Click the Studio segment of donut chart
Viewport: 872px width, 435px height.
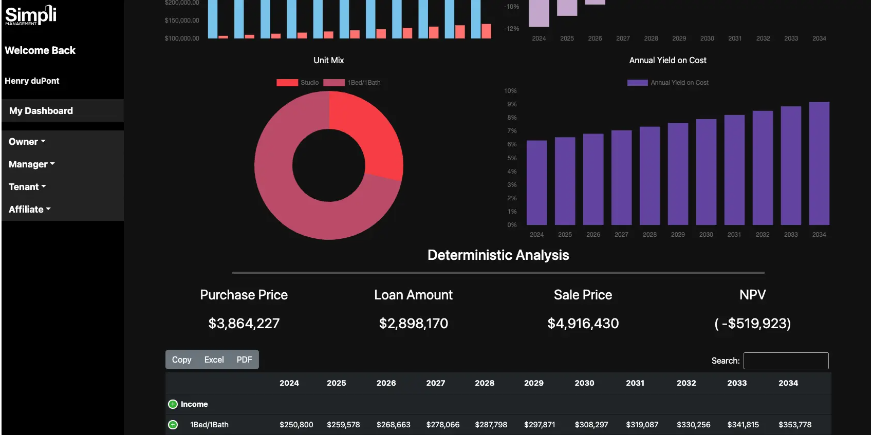[x=375, y=135]
